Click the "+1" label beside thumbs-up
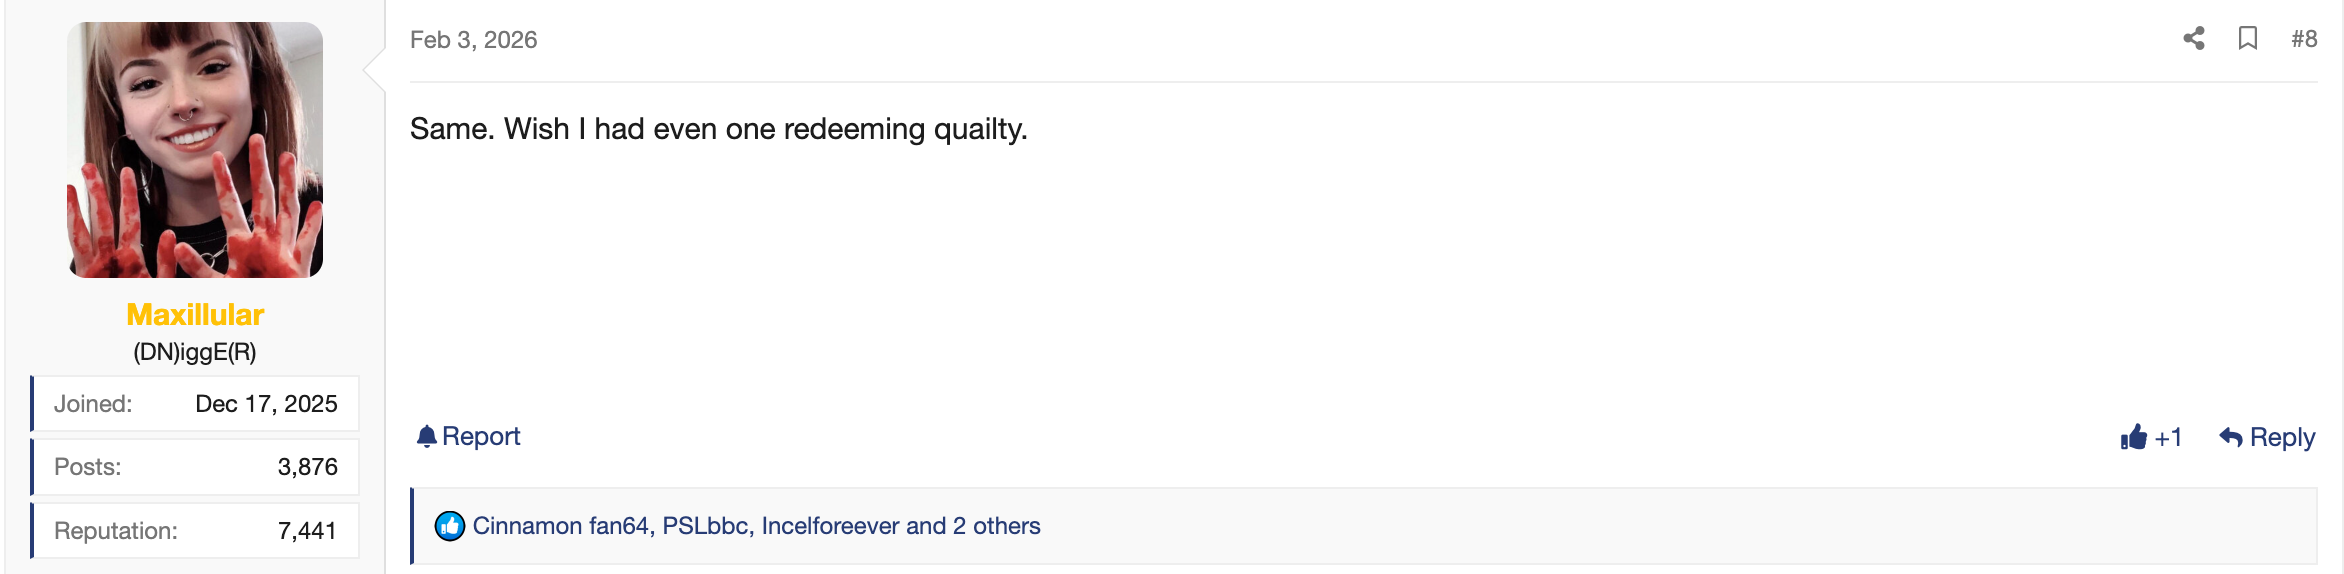The width and height of the screenshot is (2344, 574). click(x=2168, y=438)
